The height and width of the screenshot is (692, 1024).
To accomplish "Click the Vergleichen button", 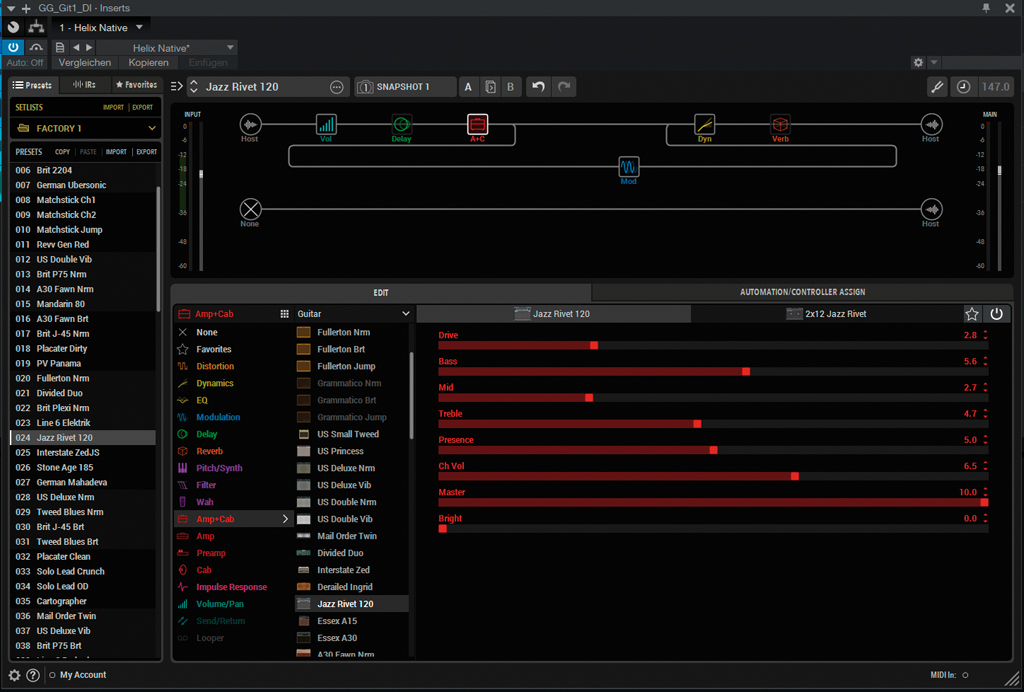I will point(85,63).
